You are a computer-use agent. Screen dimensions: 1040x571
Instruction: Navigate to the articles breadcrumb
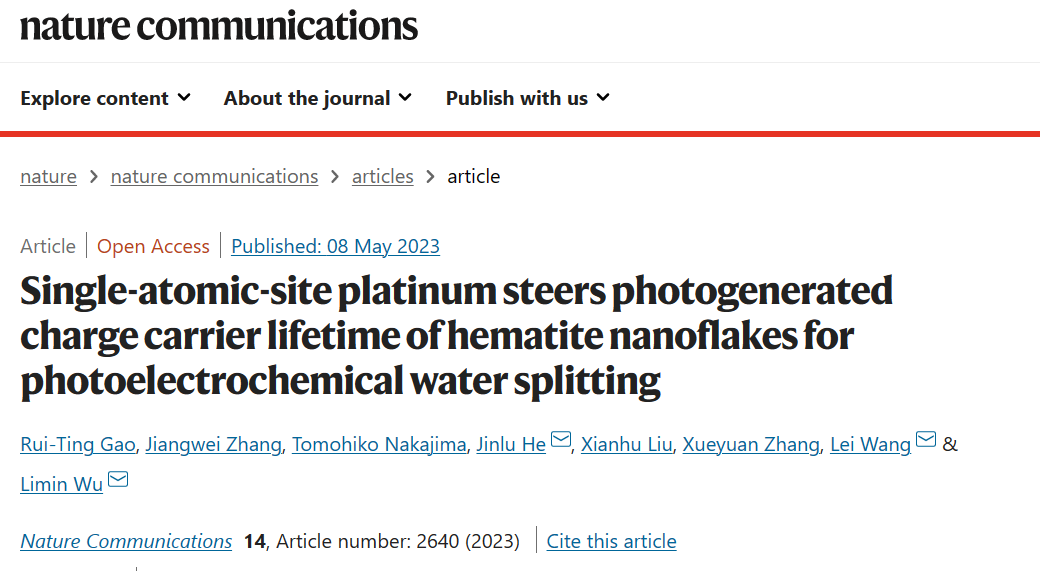click(x=383, y=176)
